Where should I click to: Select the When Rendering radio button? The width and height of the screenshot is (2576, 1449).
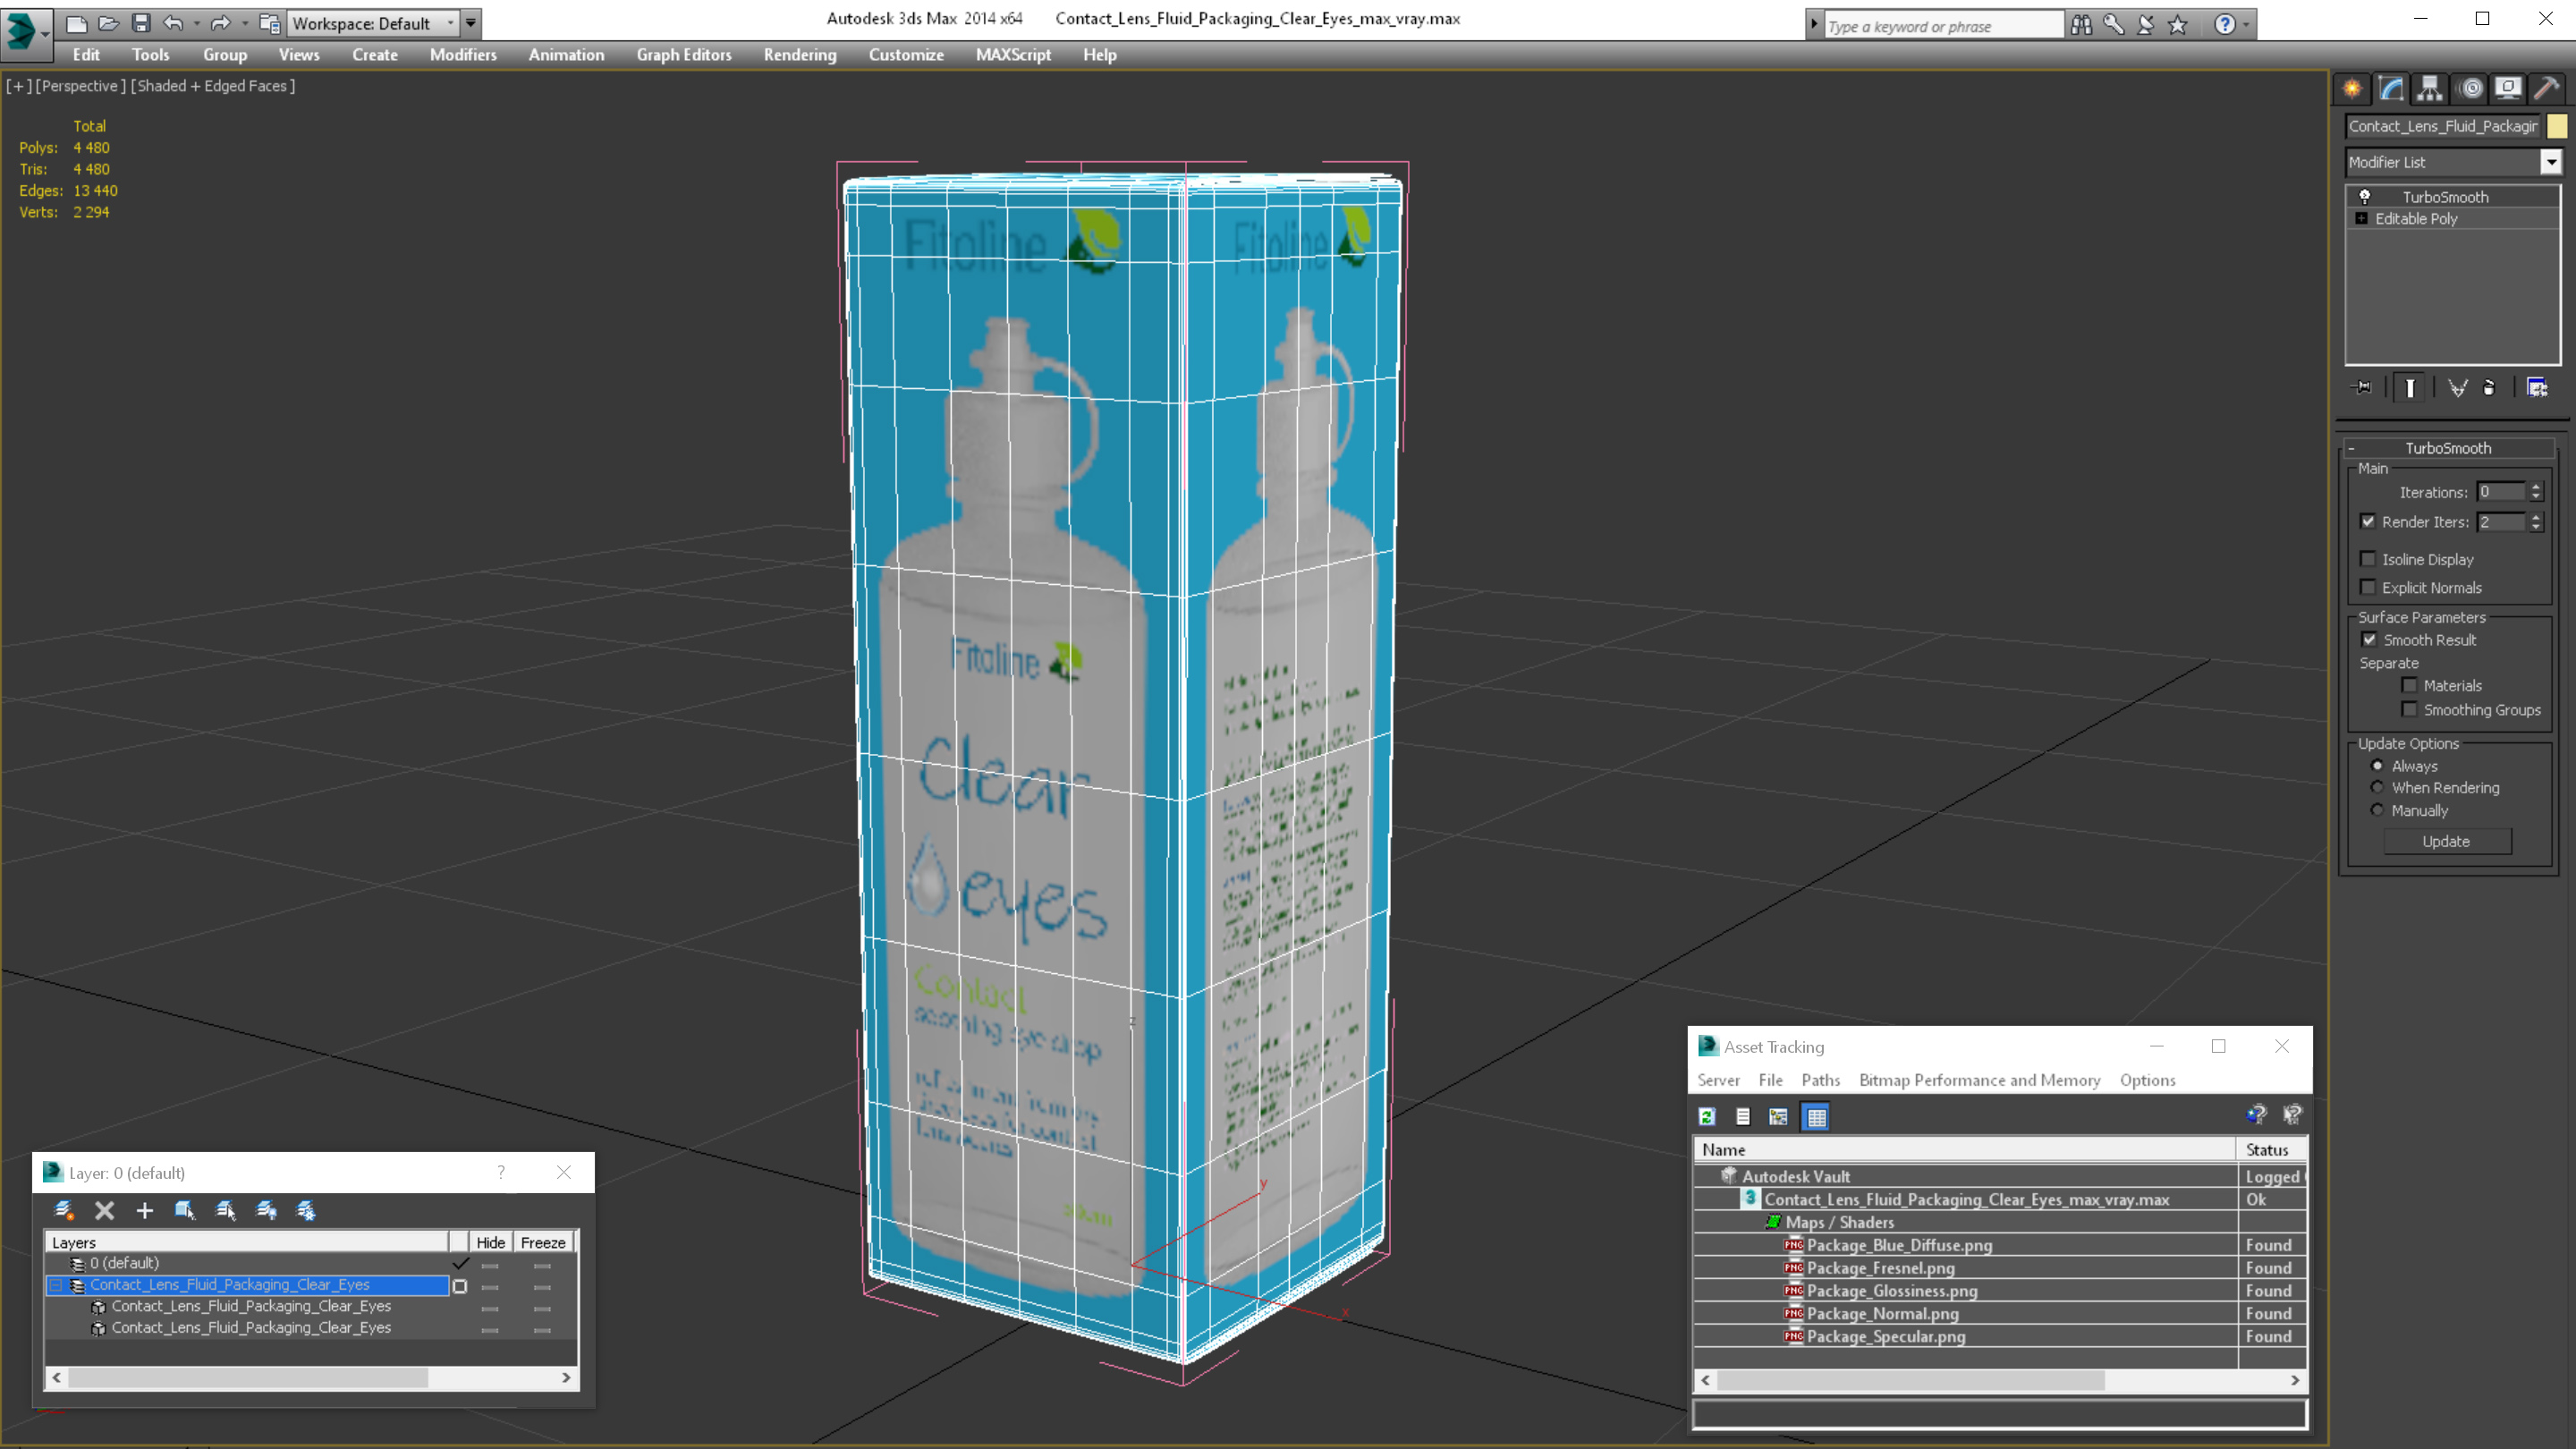point(2378,788)
